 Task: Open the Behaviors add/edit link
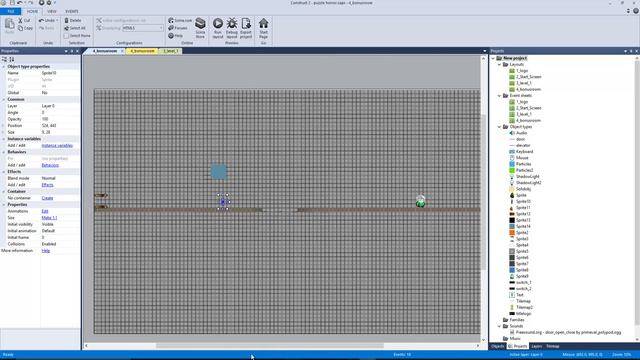pos(50,165)
